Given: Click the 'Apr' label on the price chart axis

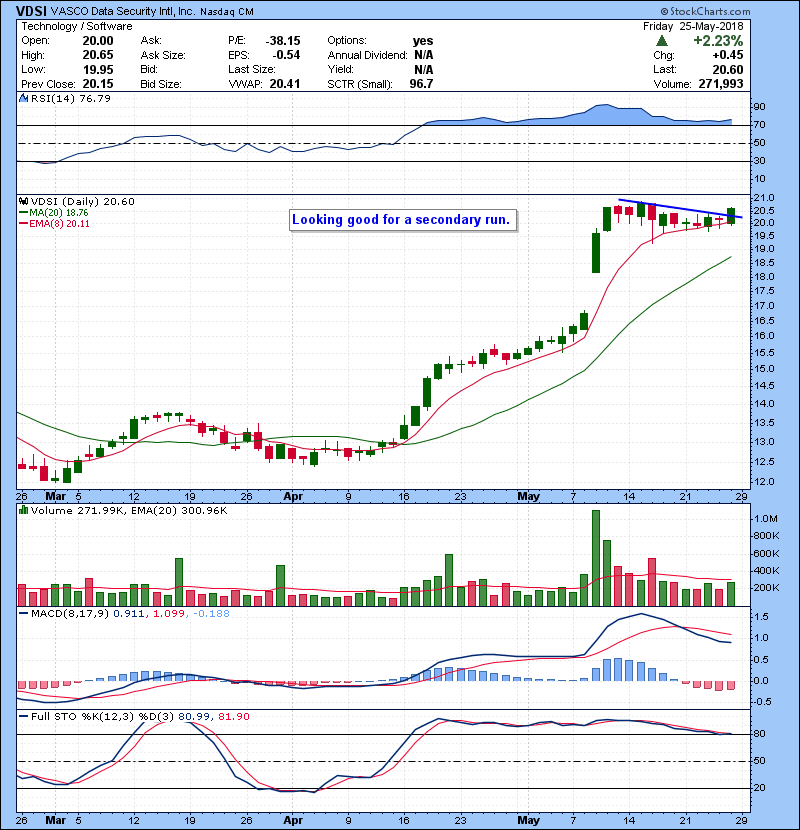Looking at the screenshot, I should (293, 496).
